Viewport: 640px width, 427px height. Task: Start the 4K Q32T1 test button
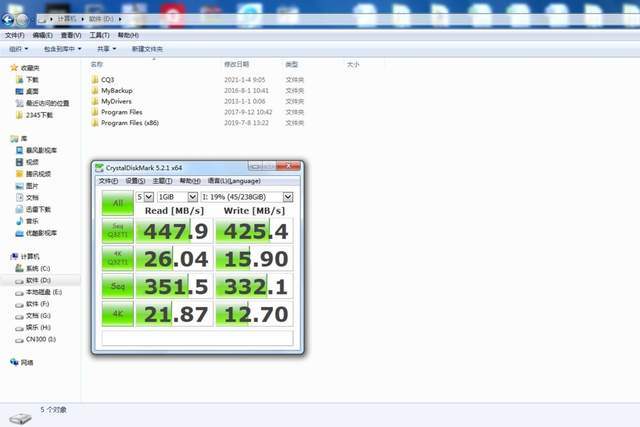(x=118, y=258)
